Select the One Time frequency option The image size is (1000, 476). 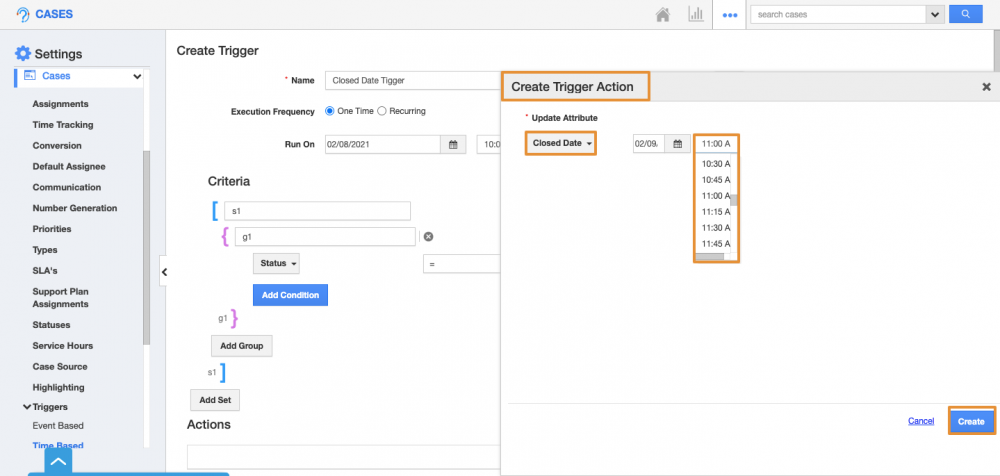(x=330, y=111)
